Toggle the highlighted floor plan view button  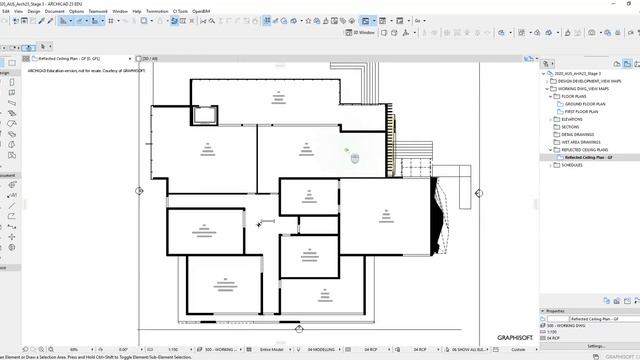tap(365, 21)
